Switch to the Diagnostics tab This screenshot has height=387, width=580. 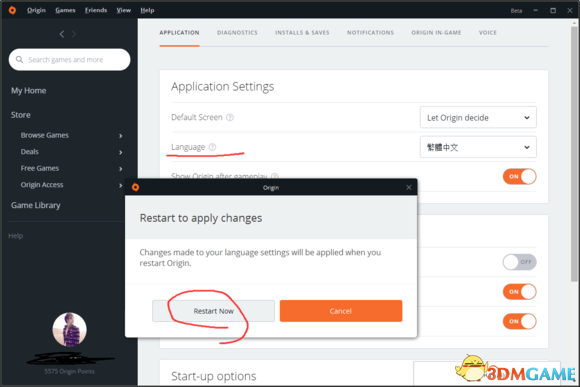pos(237,33)
